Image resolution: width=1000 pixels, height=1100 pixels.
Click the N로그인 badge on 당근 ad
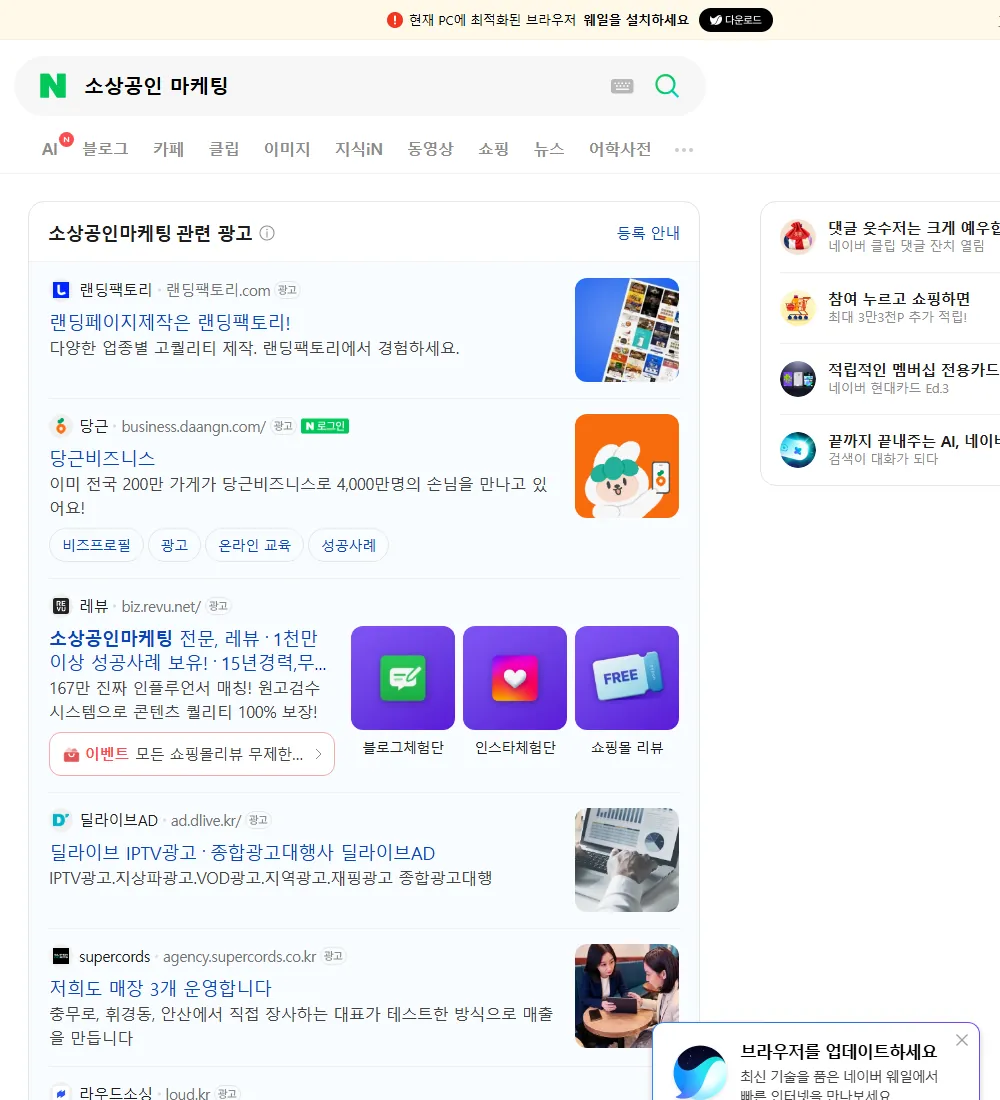[325, 426]
